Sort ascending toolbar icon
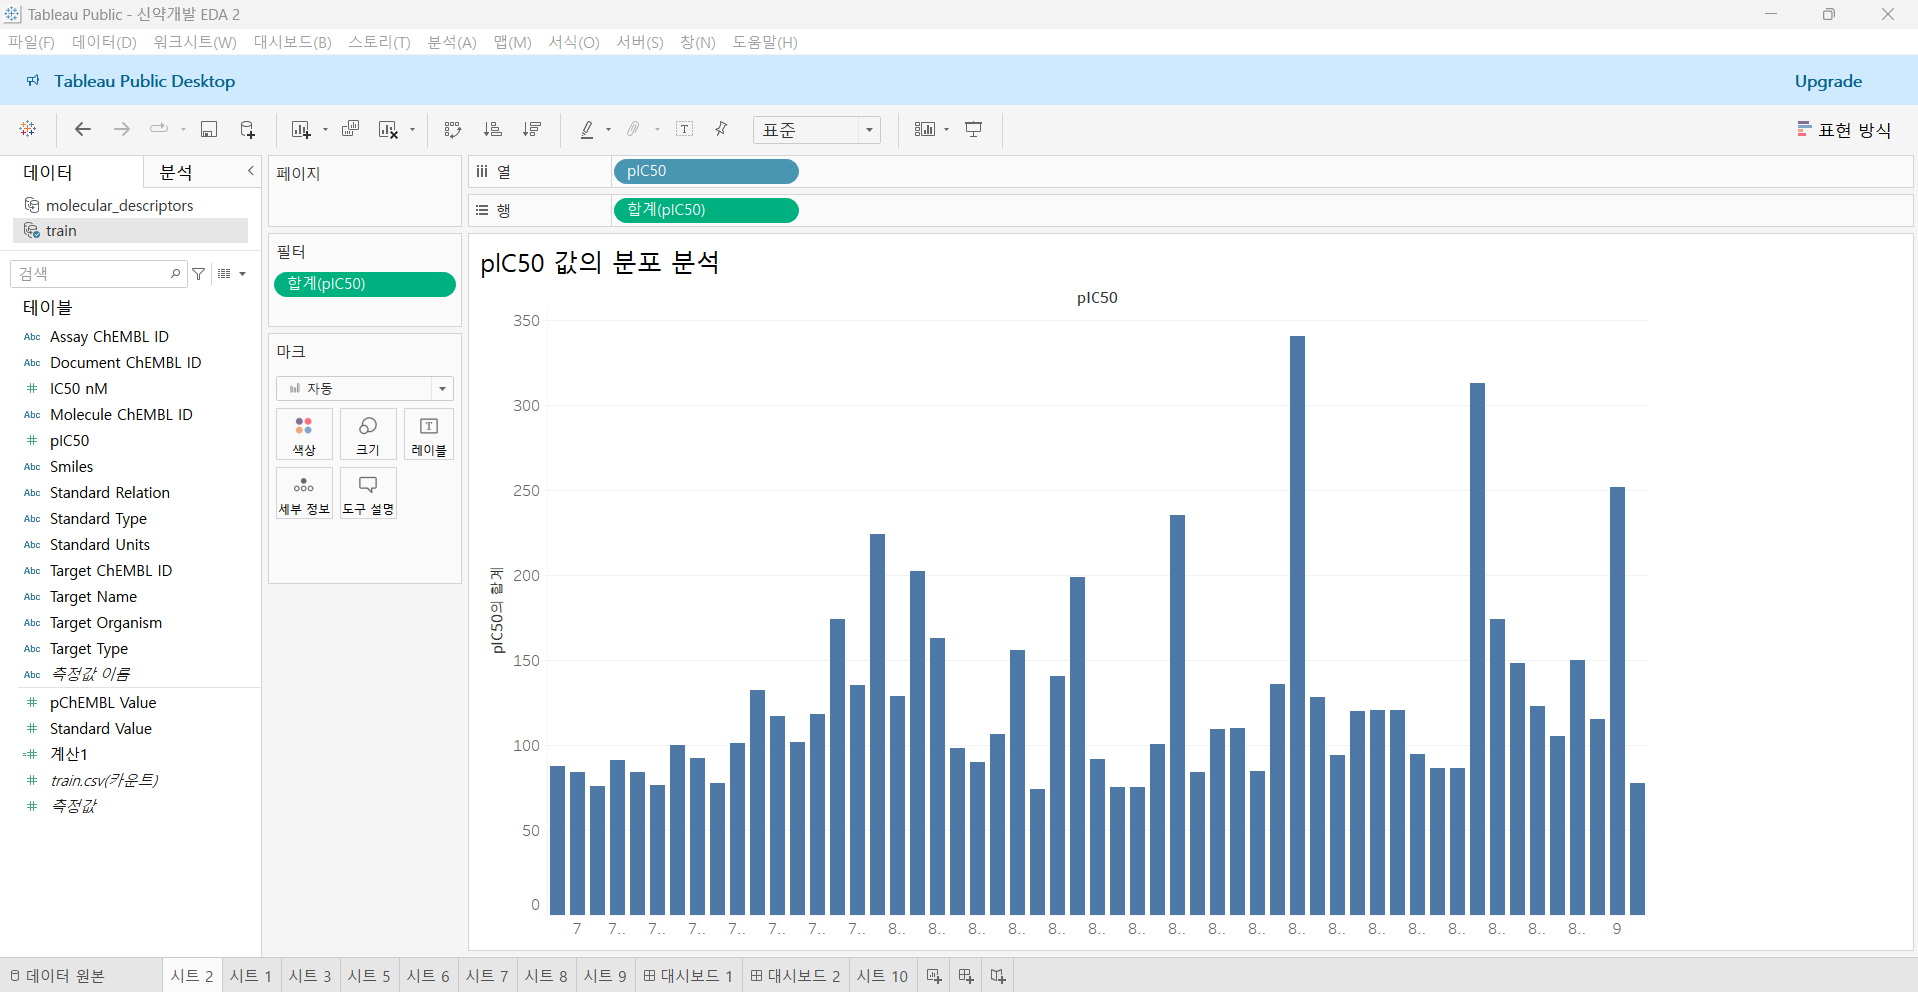This screenshot has height=992, width=1918. pos(492,129)
